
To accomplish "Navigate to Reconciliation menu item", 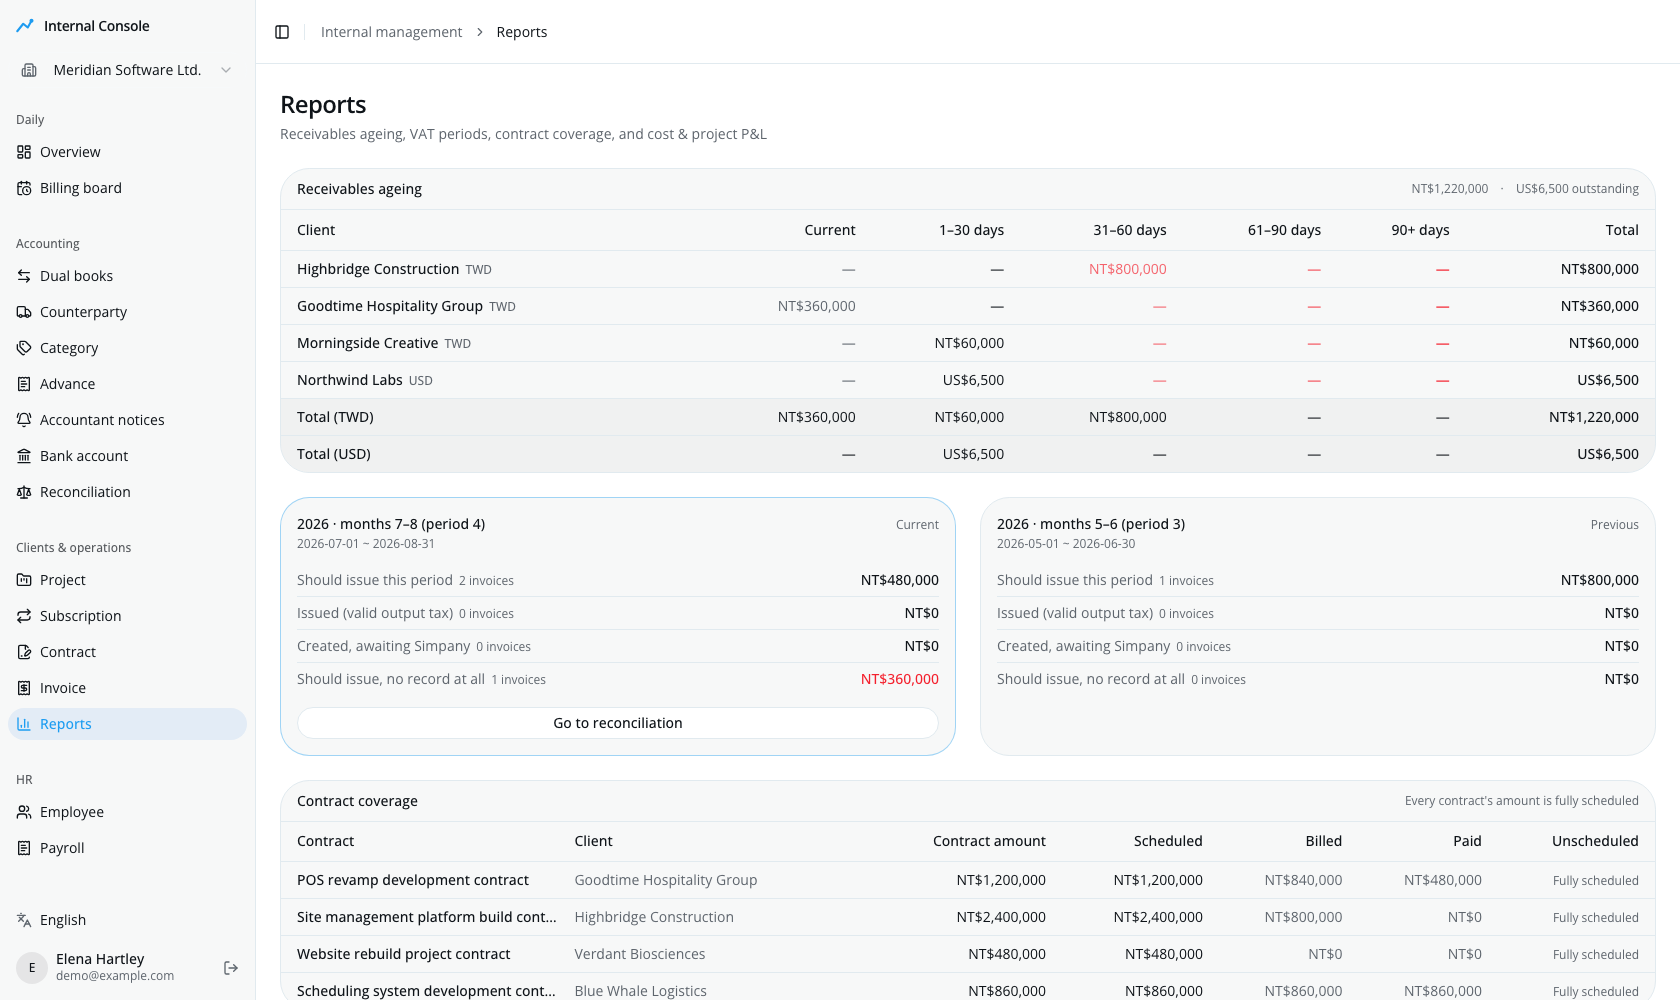I will click(x=127, y=492).
